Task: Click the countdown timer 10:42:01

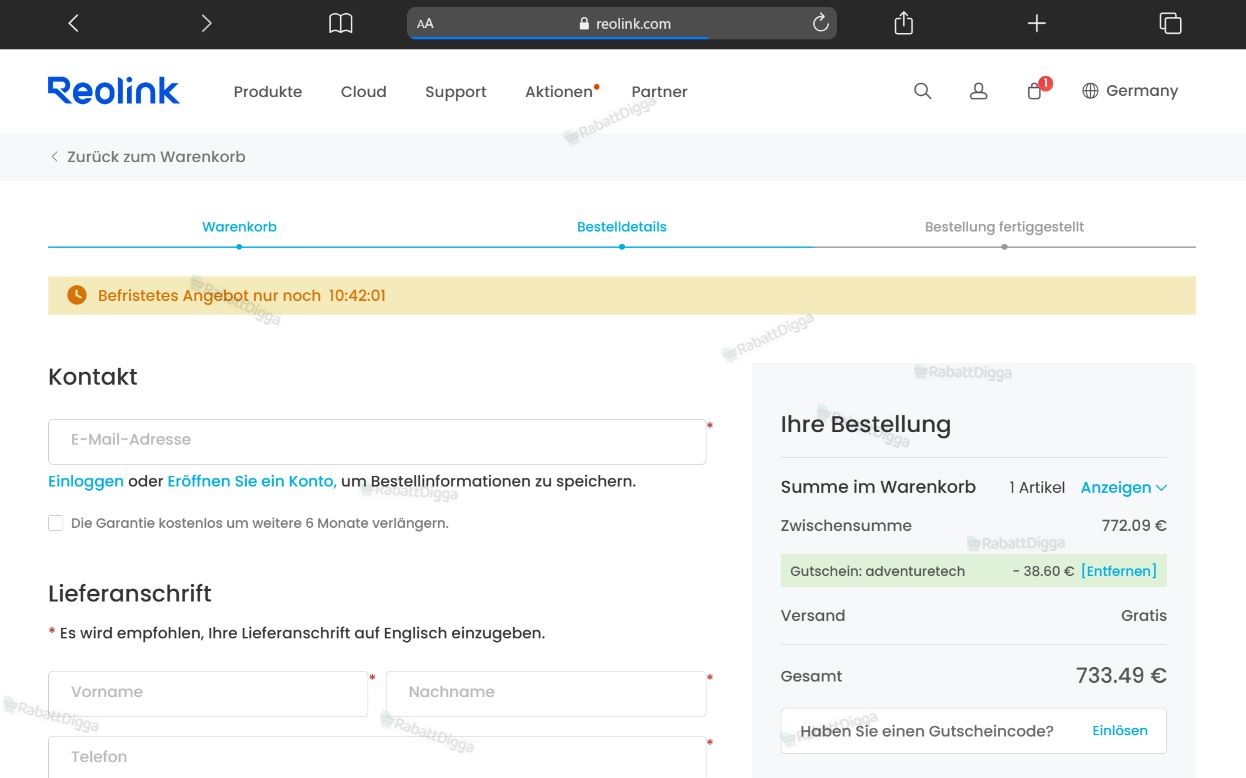Action: pyautogui.click(x=357, y=296)
